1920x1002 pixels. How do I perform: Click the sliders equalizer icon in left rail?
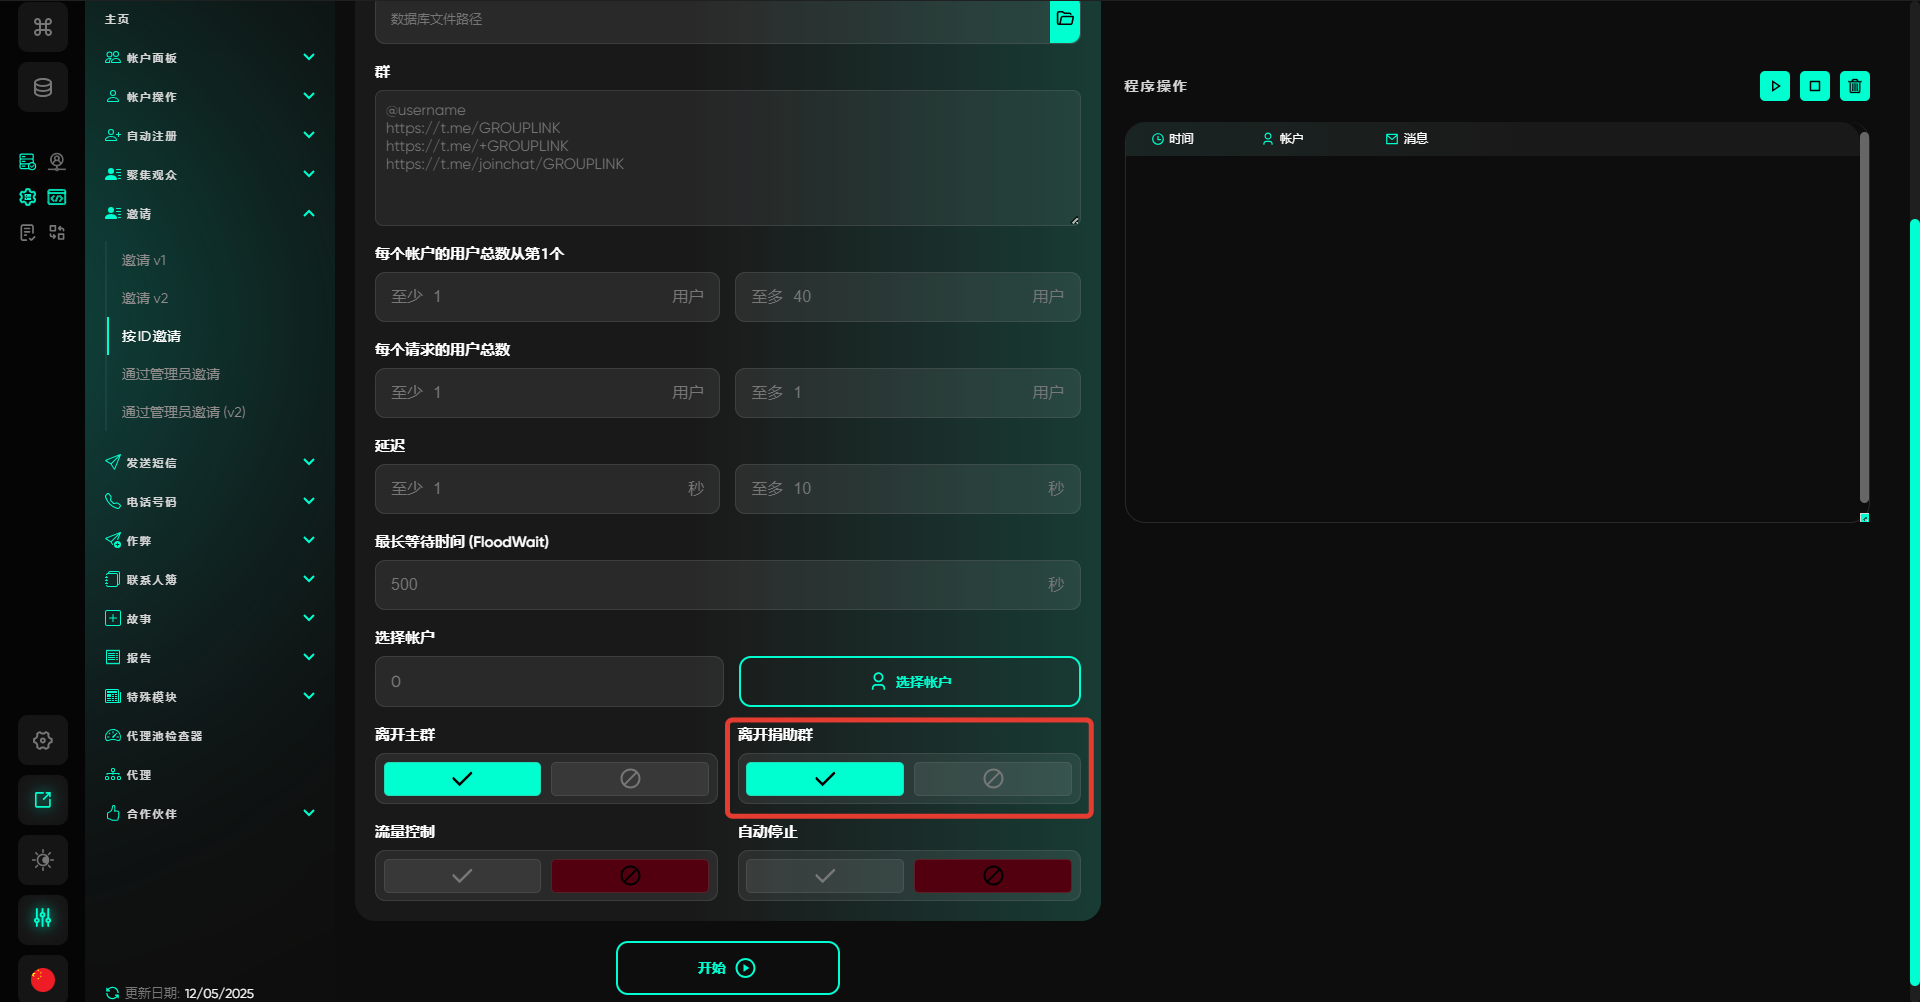click(43, 918)
